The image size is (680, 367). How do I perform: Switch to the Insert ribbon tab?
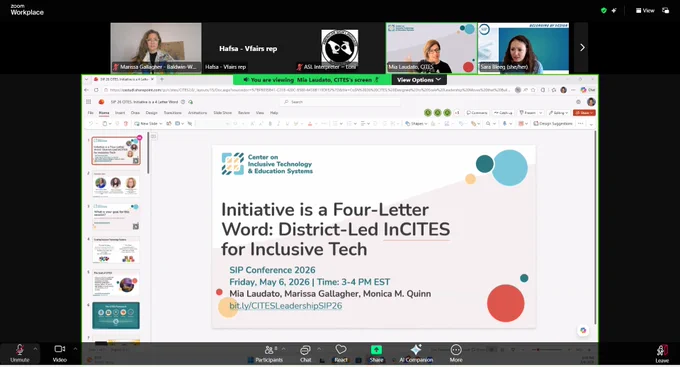120,113
